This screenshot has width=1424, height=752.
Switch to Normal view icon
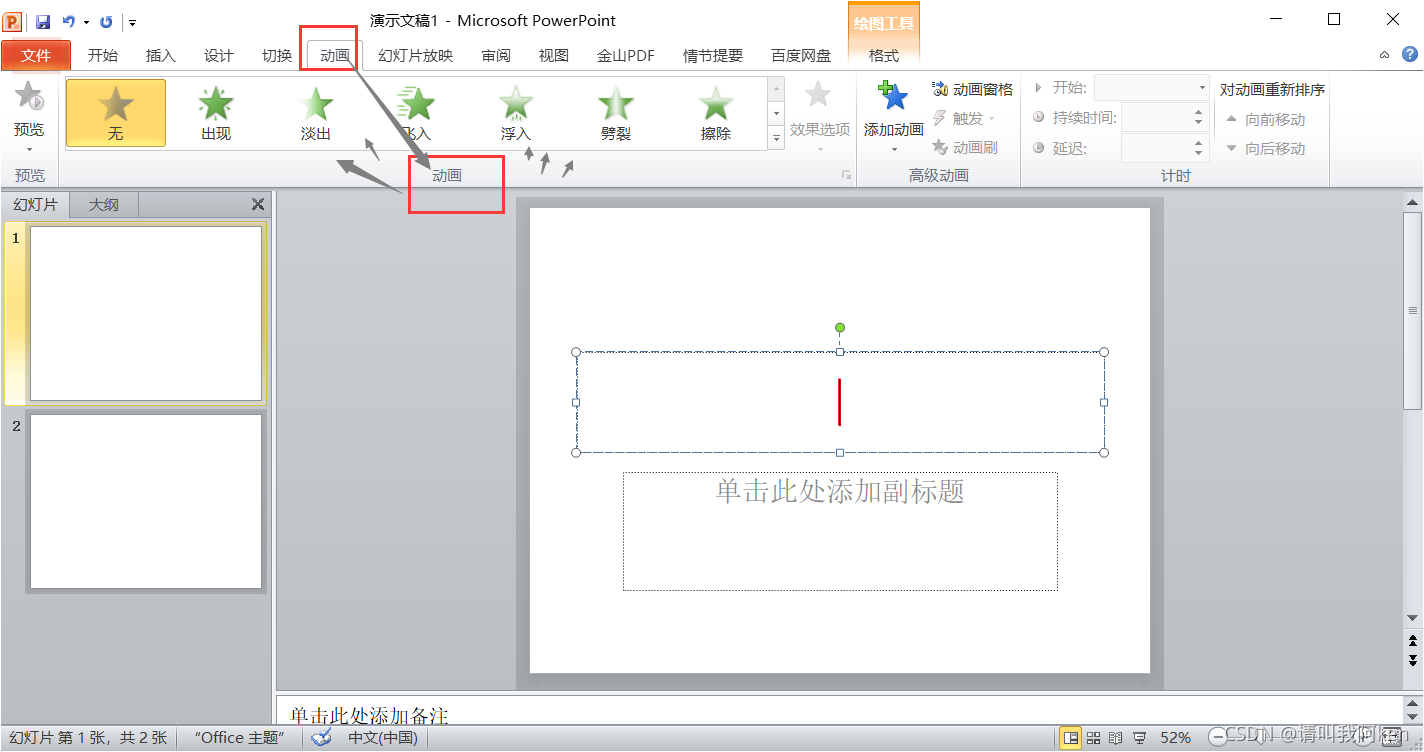point(1071,738)
